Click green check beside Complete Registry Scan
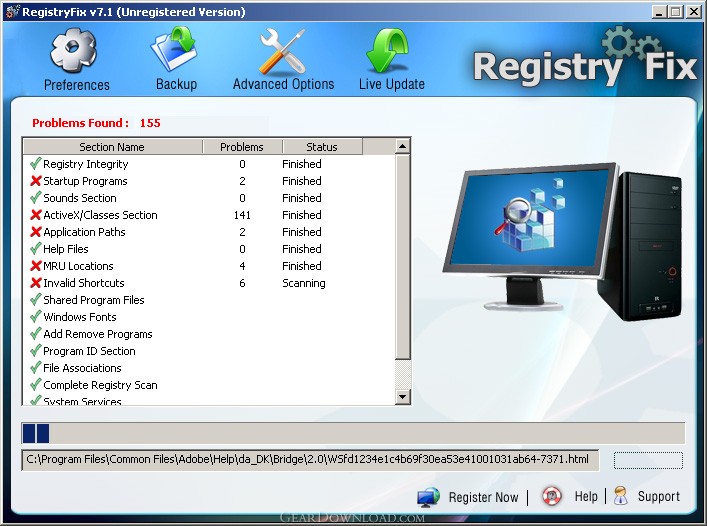The image size is (707, 526). [36, 385]
